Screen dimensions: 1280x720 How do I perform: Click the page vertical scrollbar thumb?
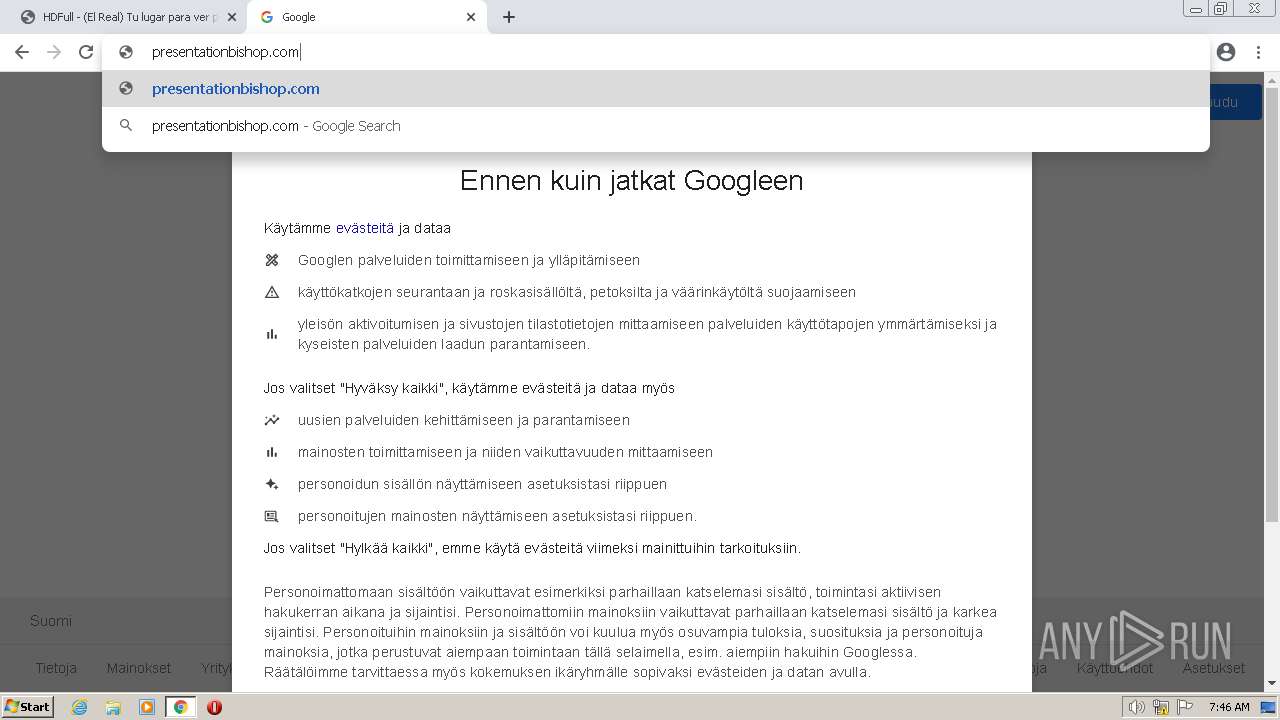pos(1271,305)
